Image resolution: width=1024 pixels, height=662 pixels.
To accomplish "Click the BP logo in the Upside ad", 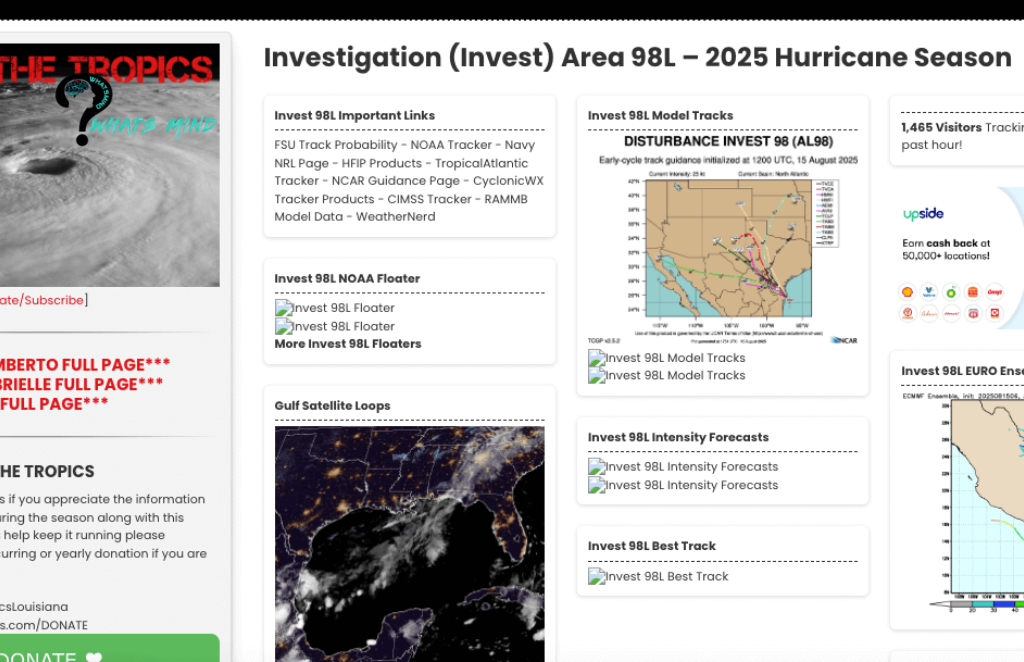I will (951, 292).
